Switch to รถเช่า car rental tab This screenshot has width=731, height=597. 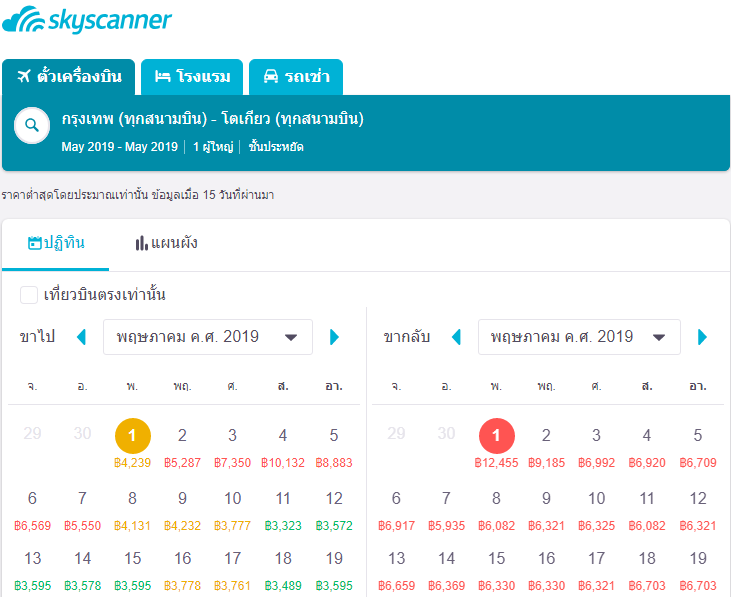[x=296, y=77]
